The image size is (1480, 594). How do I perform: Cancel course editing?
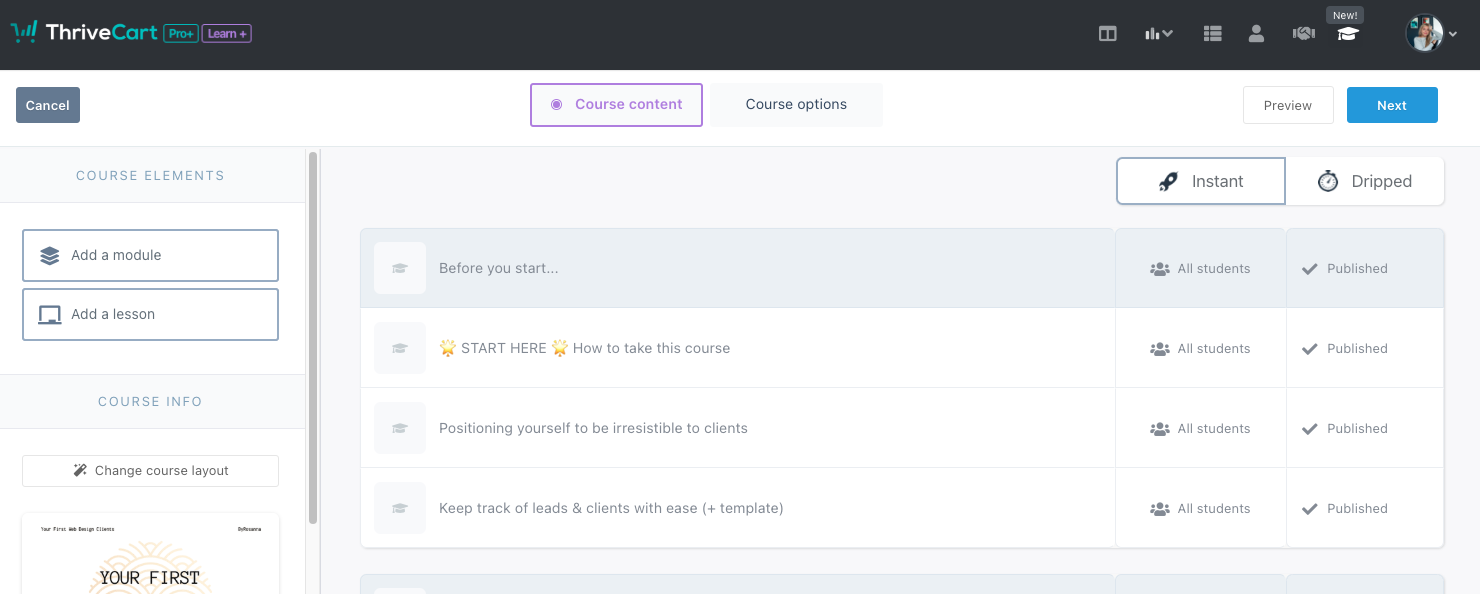pyautogui.click(x=48, y=105)
